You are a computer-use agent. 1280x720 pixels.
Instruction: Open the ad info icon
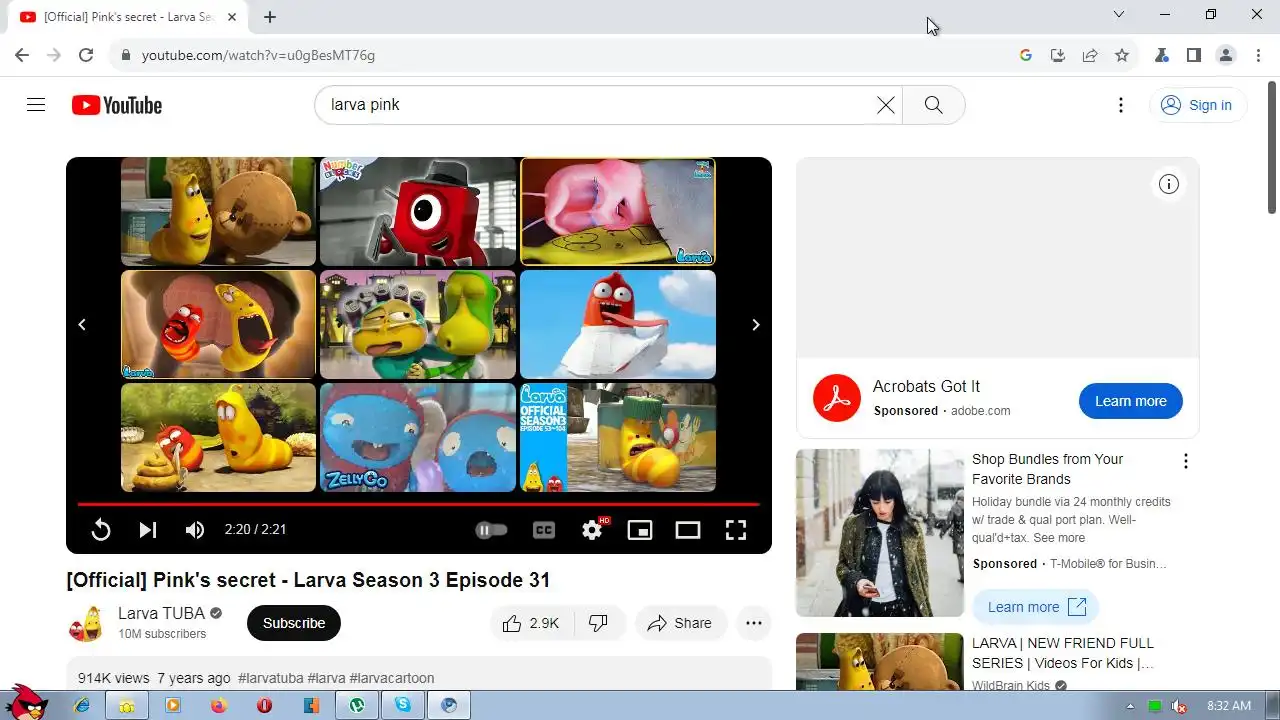click(1169, 184)
